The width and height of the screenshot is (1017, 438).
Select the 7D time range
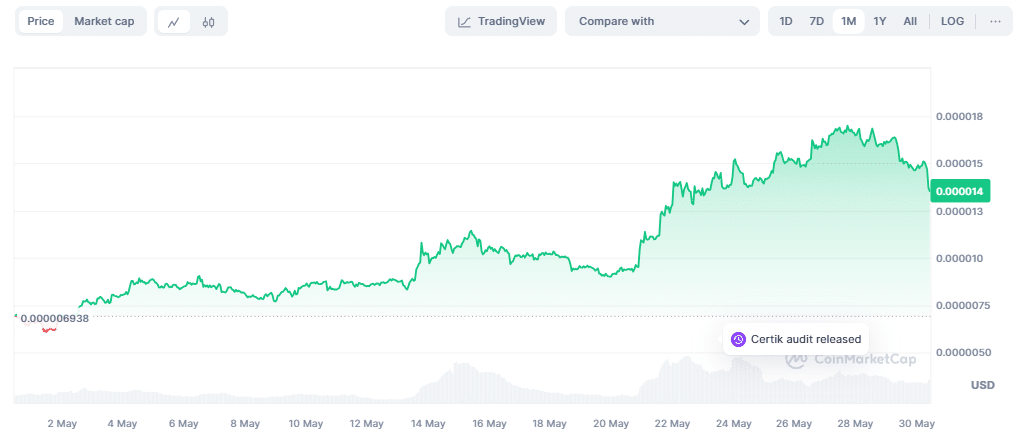pos(816,21)
